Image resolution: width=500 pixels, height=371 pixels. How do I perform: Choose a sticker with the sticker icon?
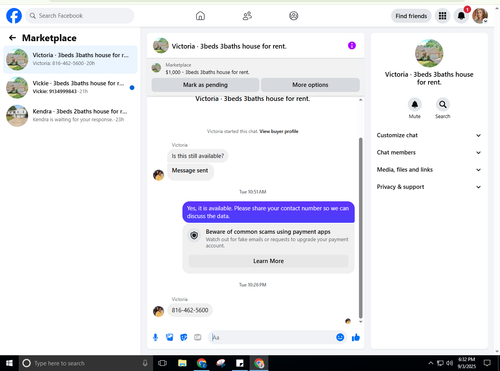tap(184, 337)
